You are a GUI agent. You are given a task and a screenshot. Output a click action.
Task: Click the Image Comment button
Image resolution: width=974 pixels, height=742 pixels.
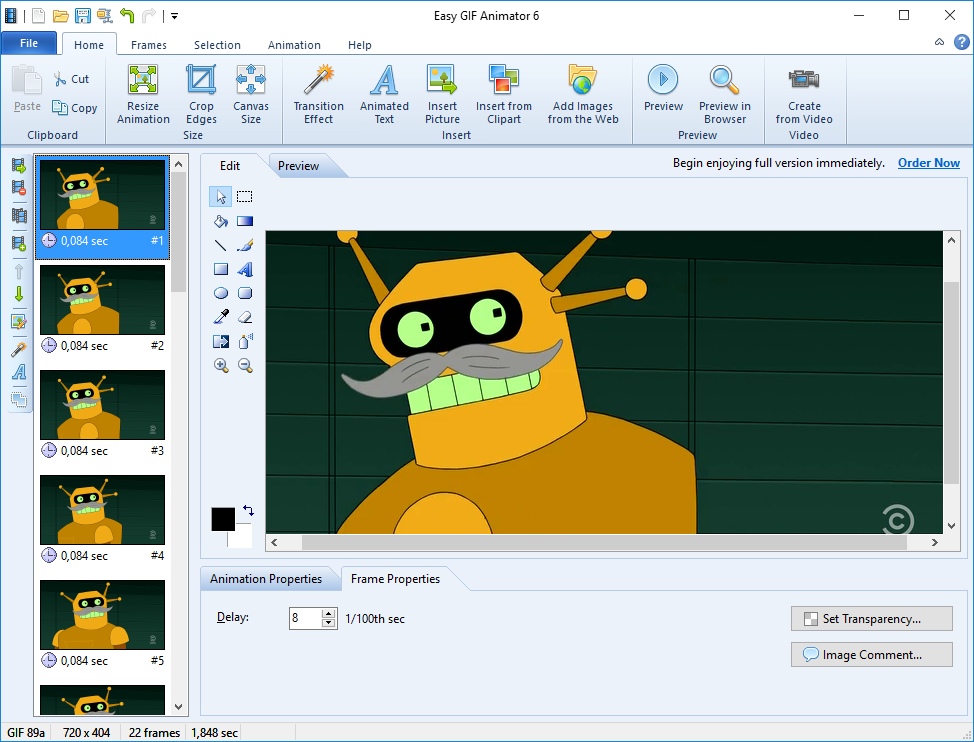pos(872,654)
